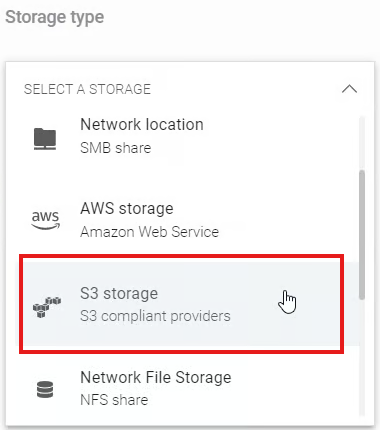Image resolution: width=380 pixels, height=430 pixels.
Task: Click the scrollbar track above the thumb
Action: point(362,143)
